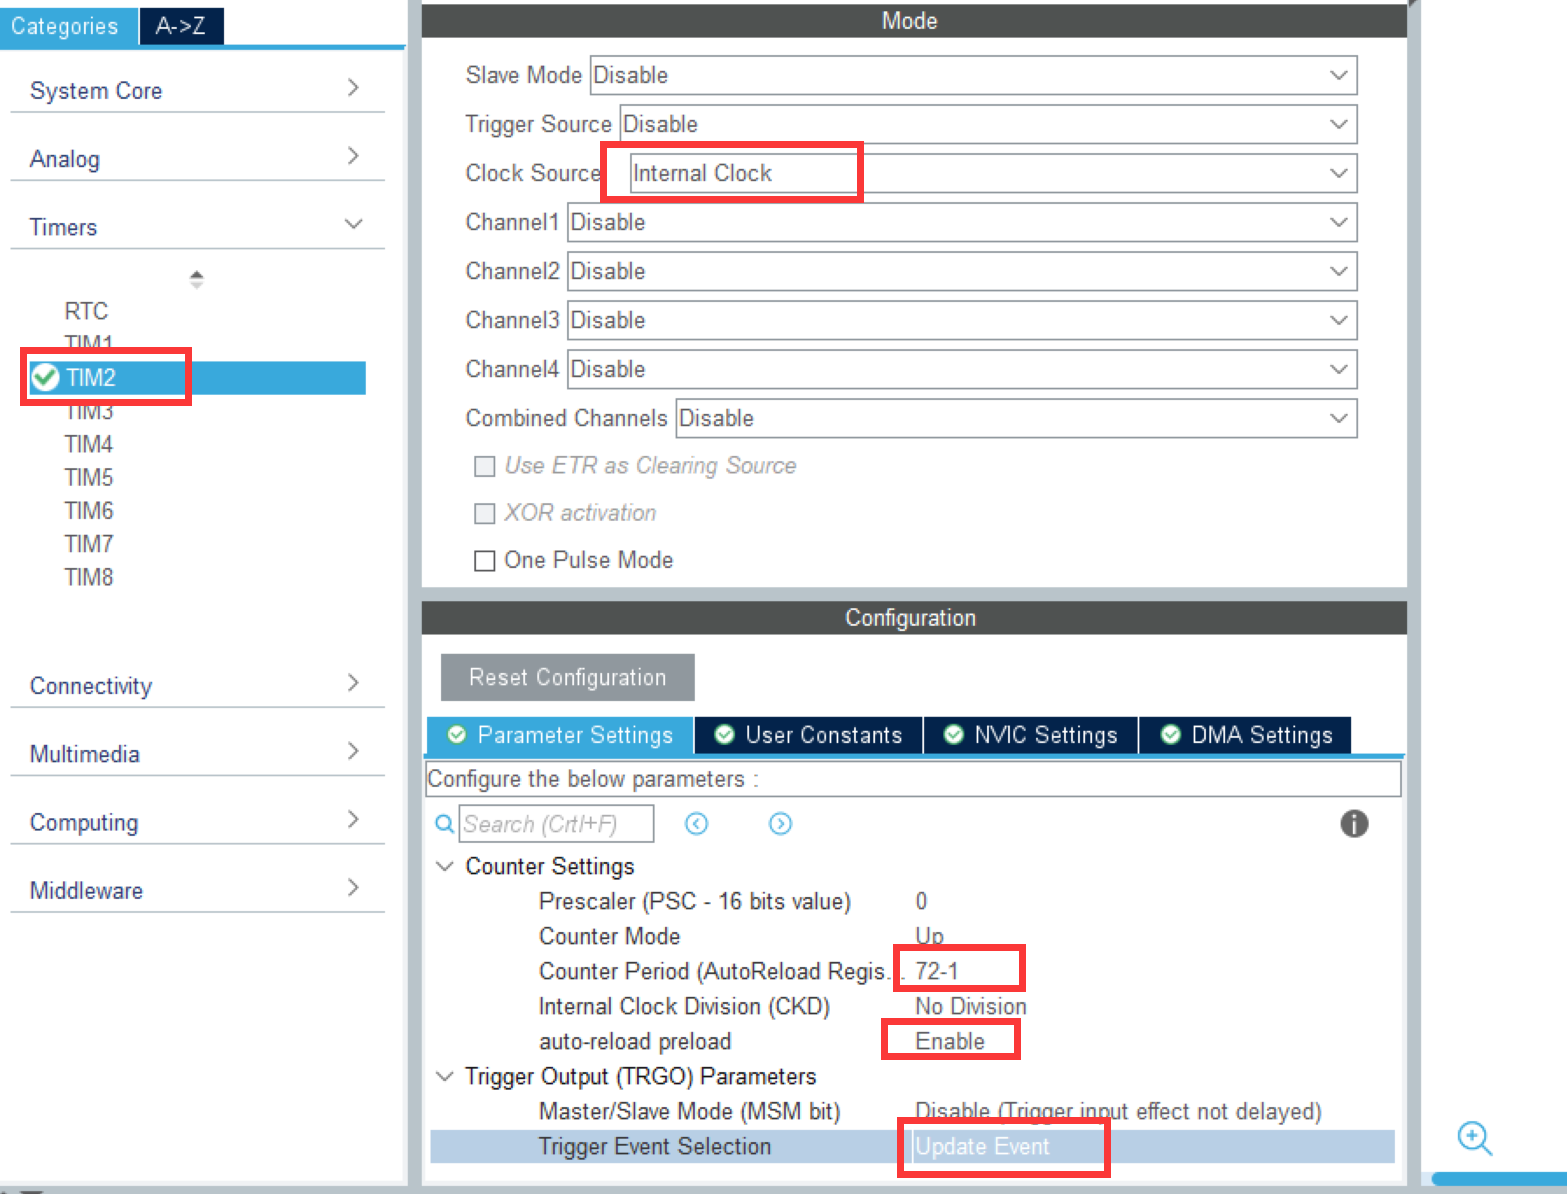Viewport: 1567px width, 1194px height.
Task: Switch to the A->Z tab
Action: (x=181, y=26)
